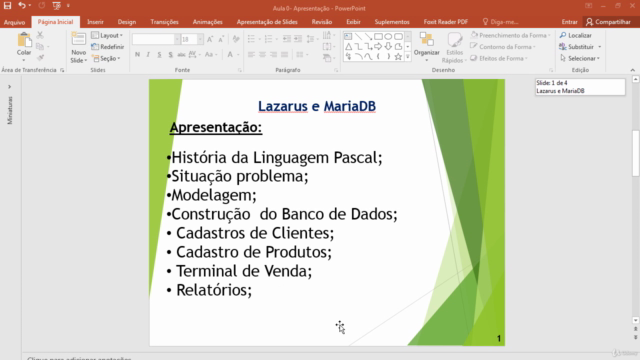Click the Organizar arrange icon
The image size is (640, 360).
click(427, 40)
